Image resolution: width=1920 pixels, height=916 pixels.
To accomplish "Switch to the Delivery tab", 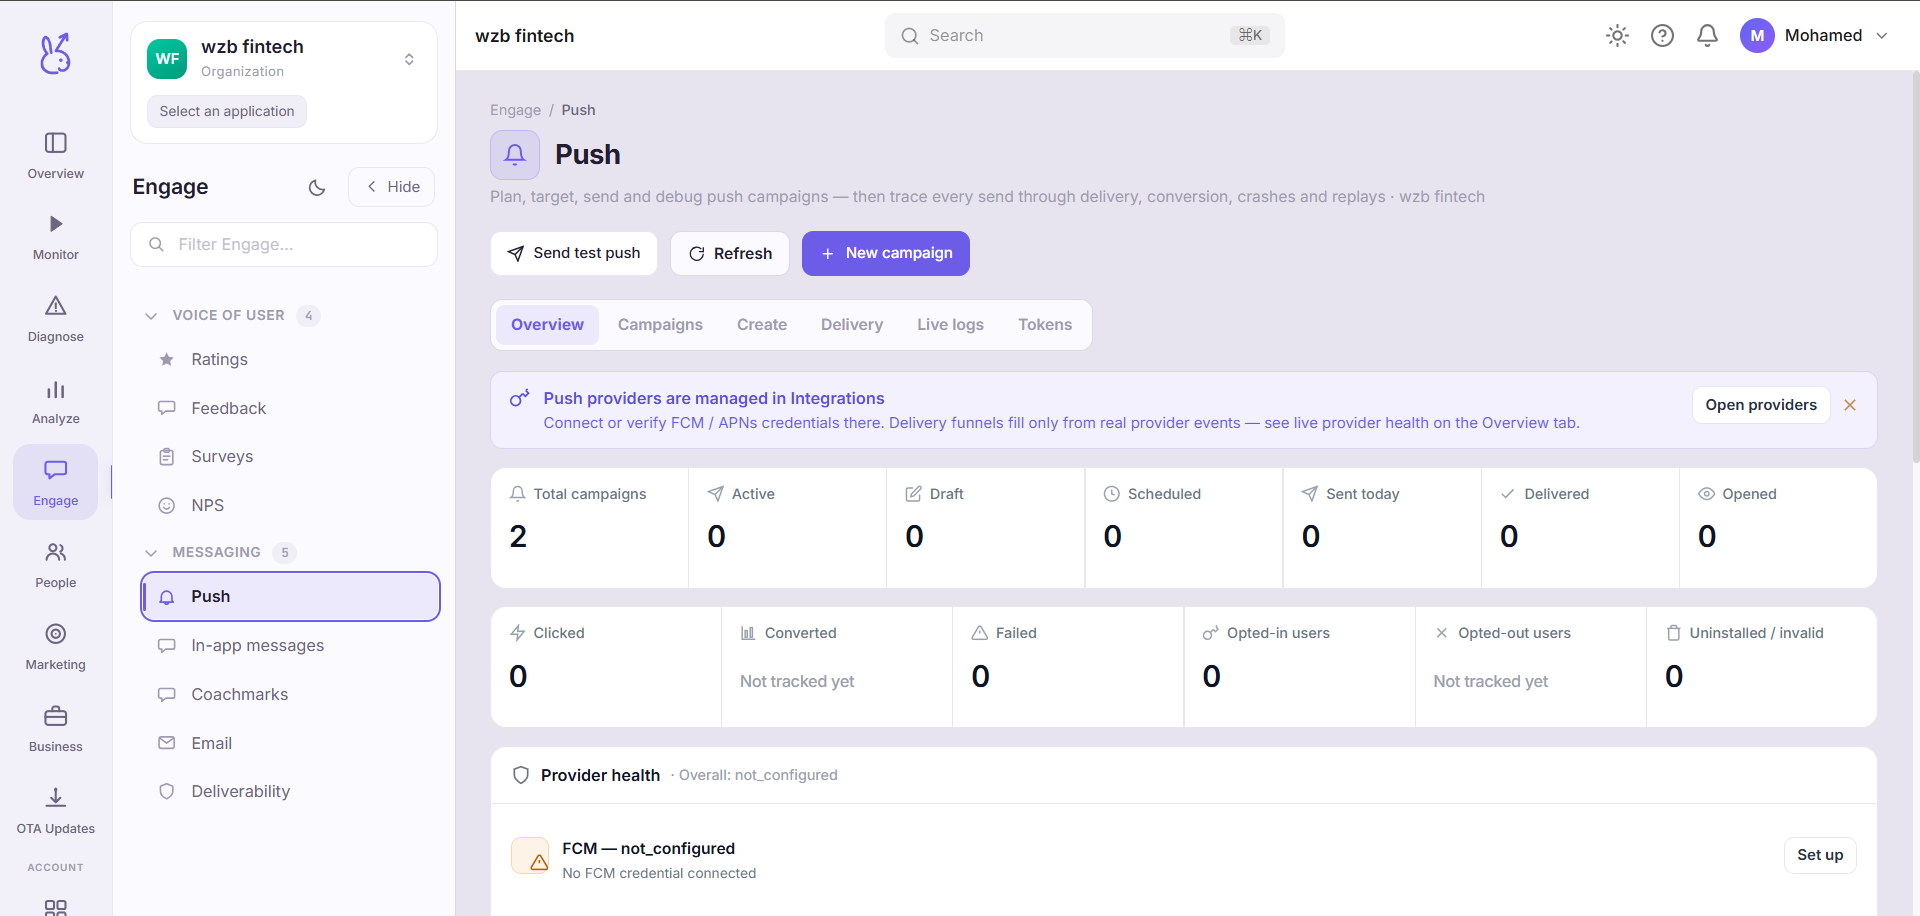I will (x=852, y=325).
